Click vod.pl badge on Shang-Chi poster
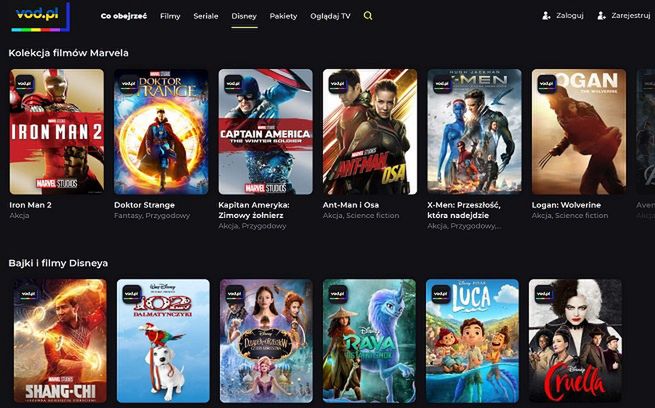This screenshot has width=655, height=408. (x=29, y=294)
